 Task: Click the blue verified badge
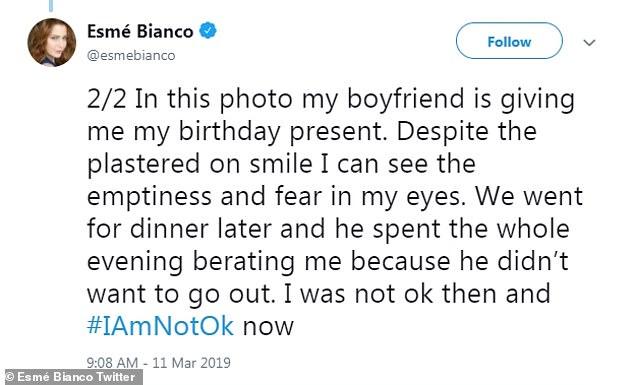[x=207, y=31]
